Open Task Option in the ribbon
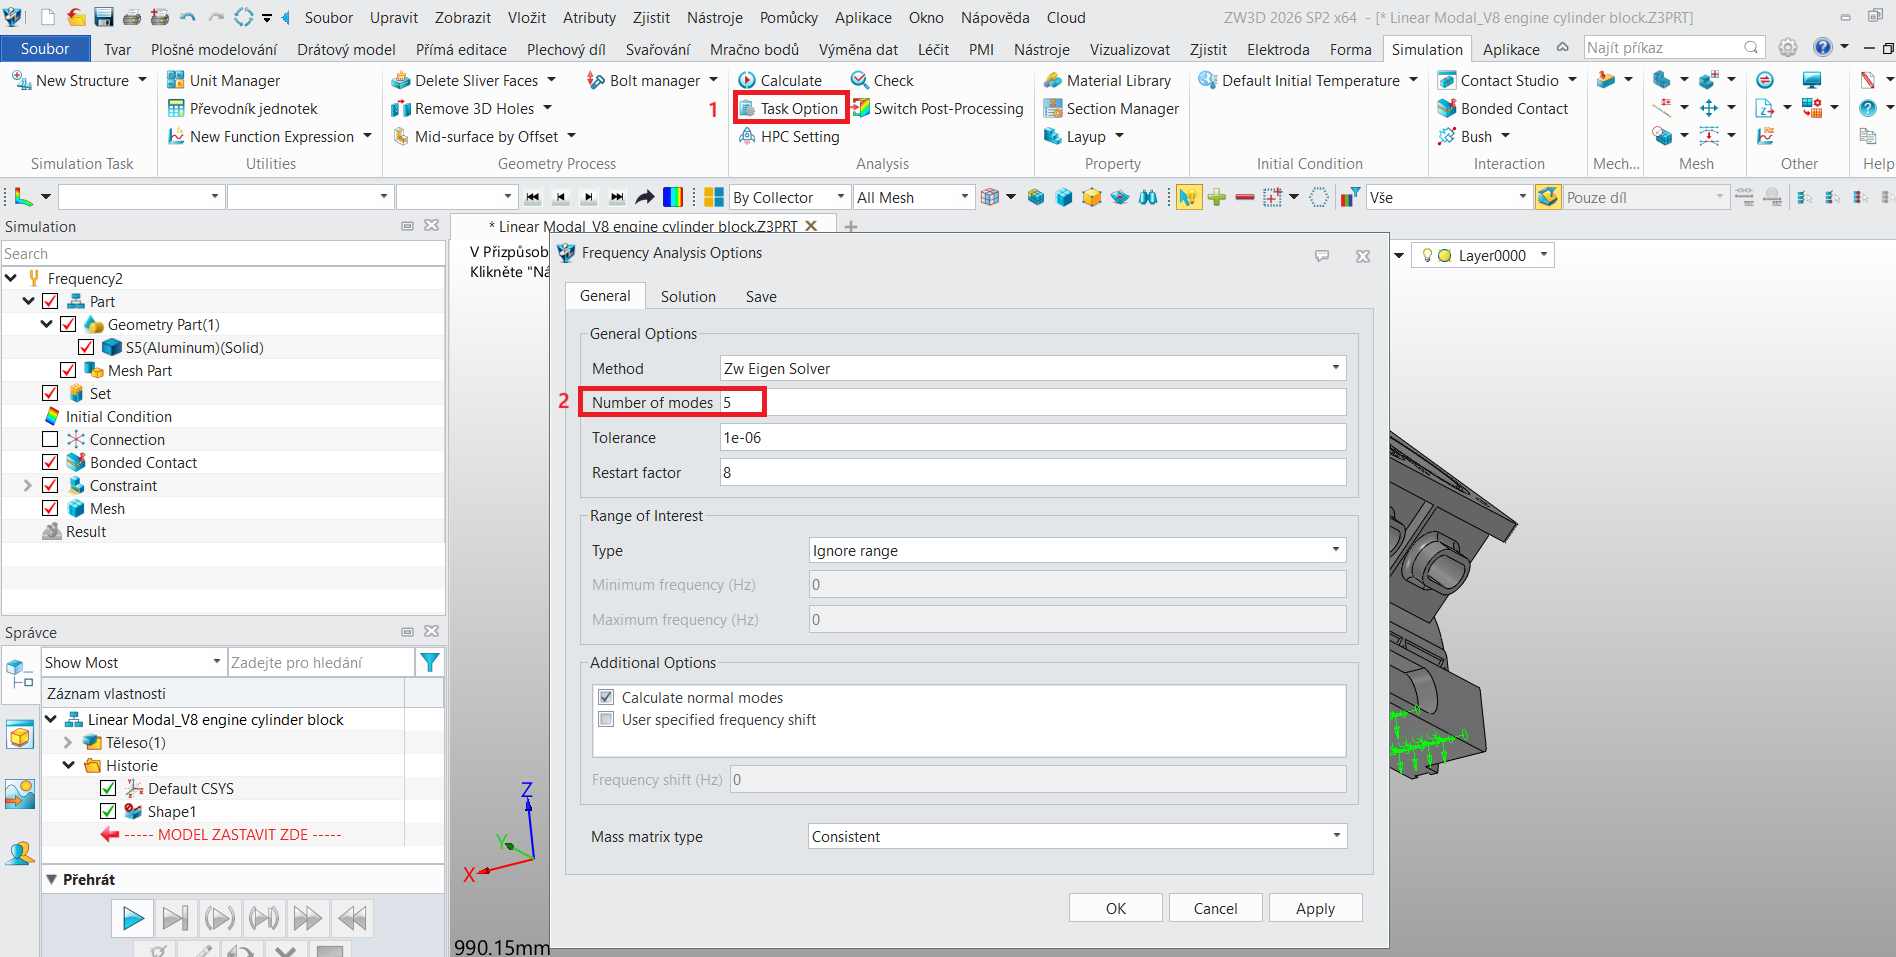 pyautogui.click(x=790, y=108)
